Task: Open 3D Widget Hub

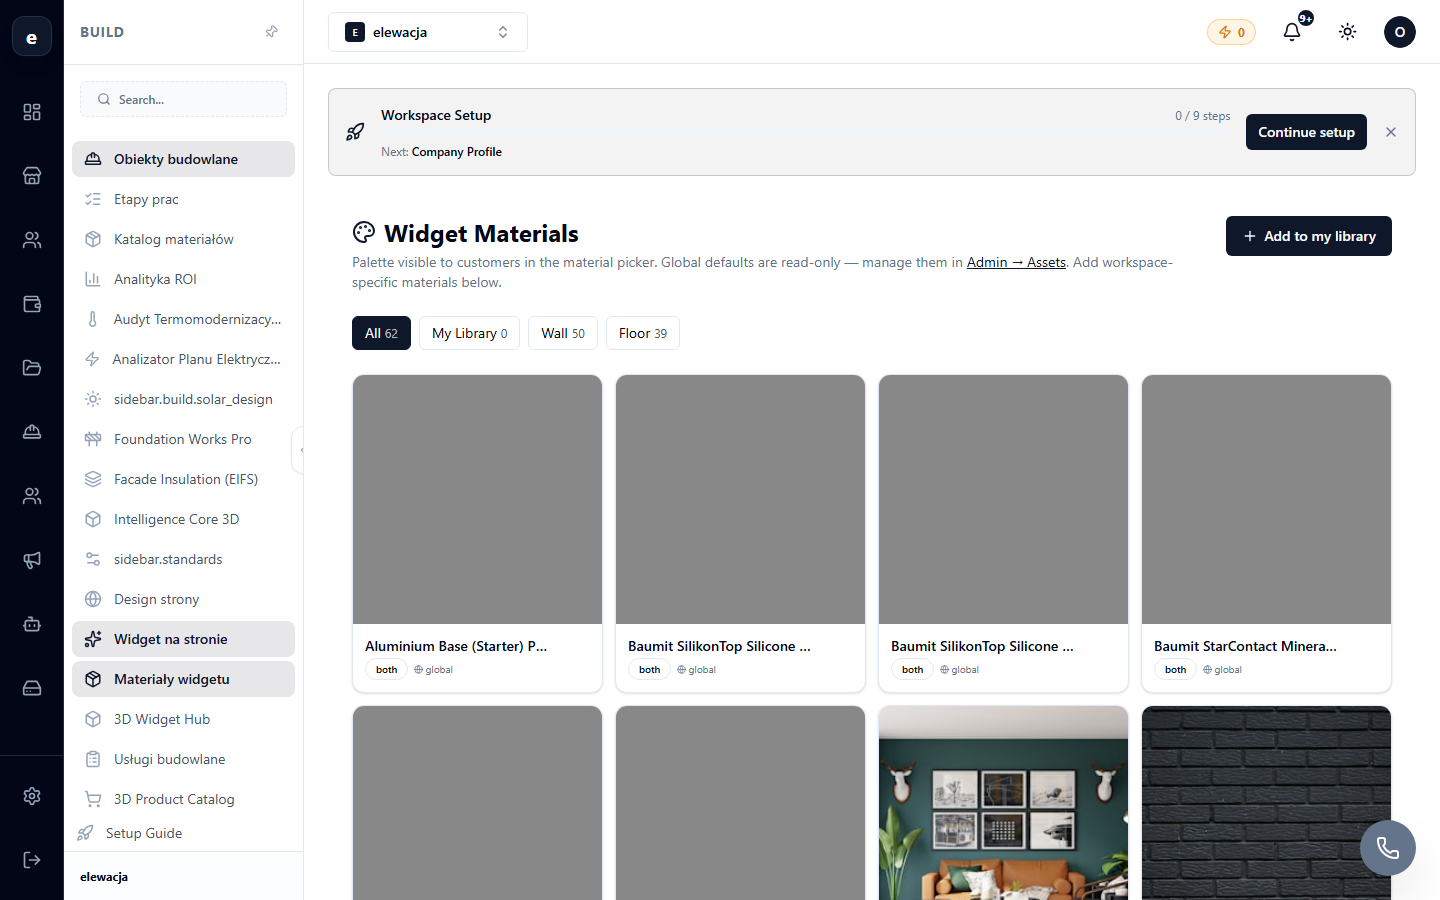Action: (x=183, y=719)
